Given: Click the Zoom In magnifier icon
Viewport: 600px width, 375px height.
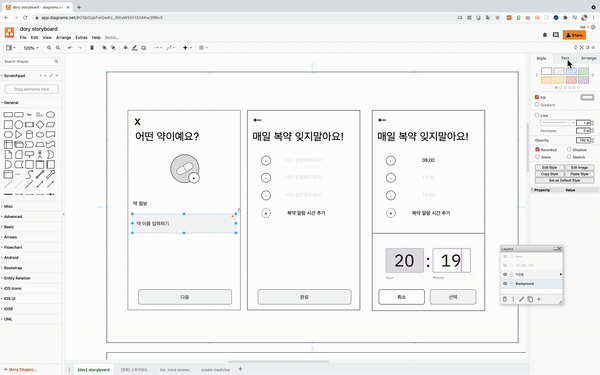Looking at the screenshot, I should pyautogui.click(x=49, y=48).
